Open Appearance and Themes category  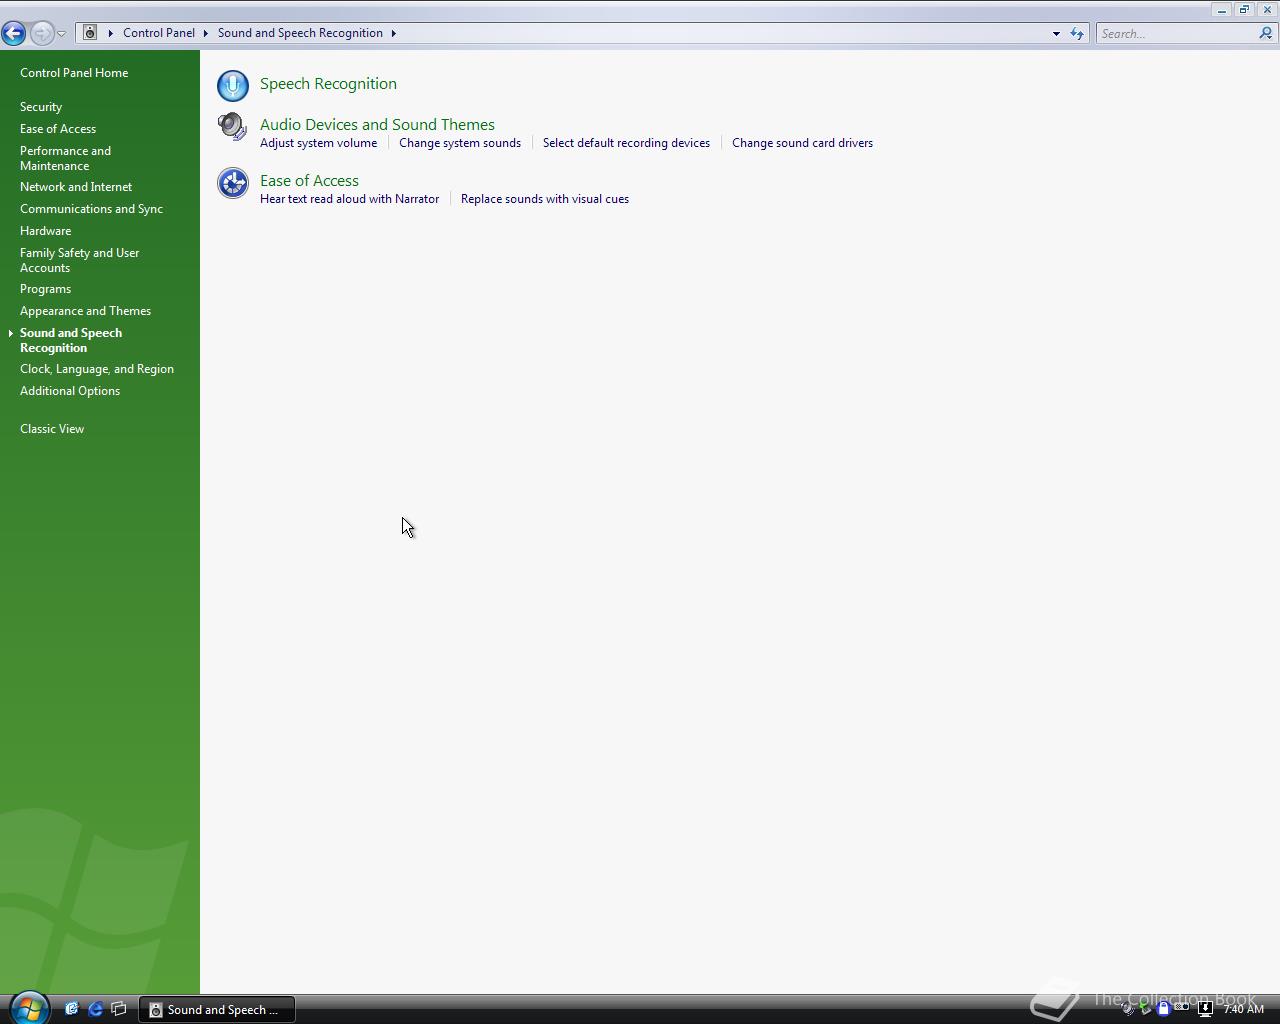pyautogui.click(x=85, y=311)
